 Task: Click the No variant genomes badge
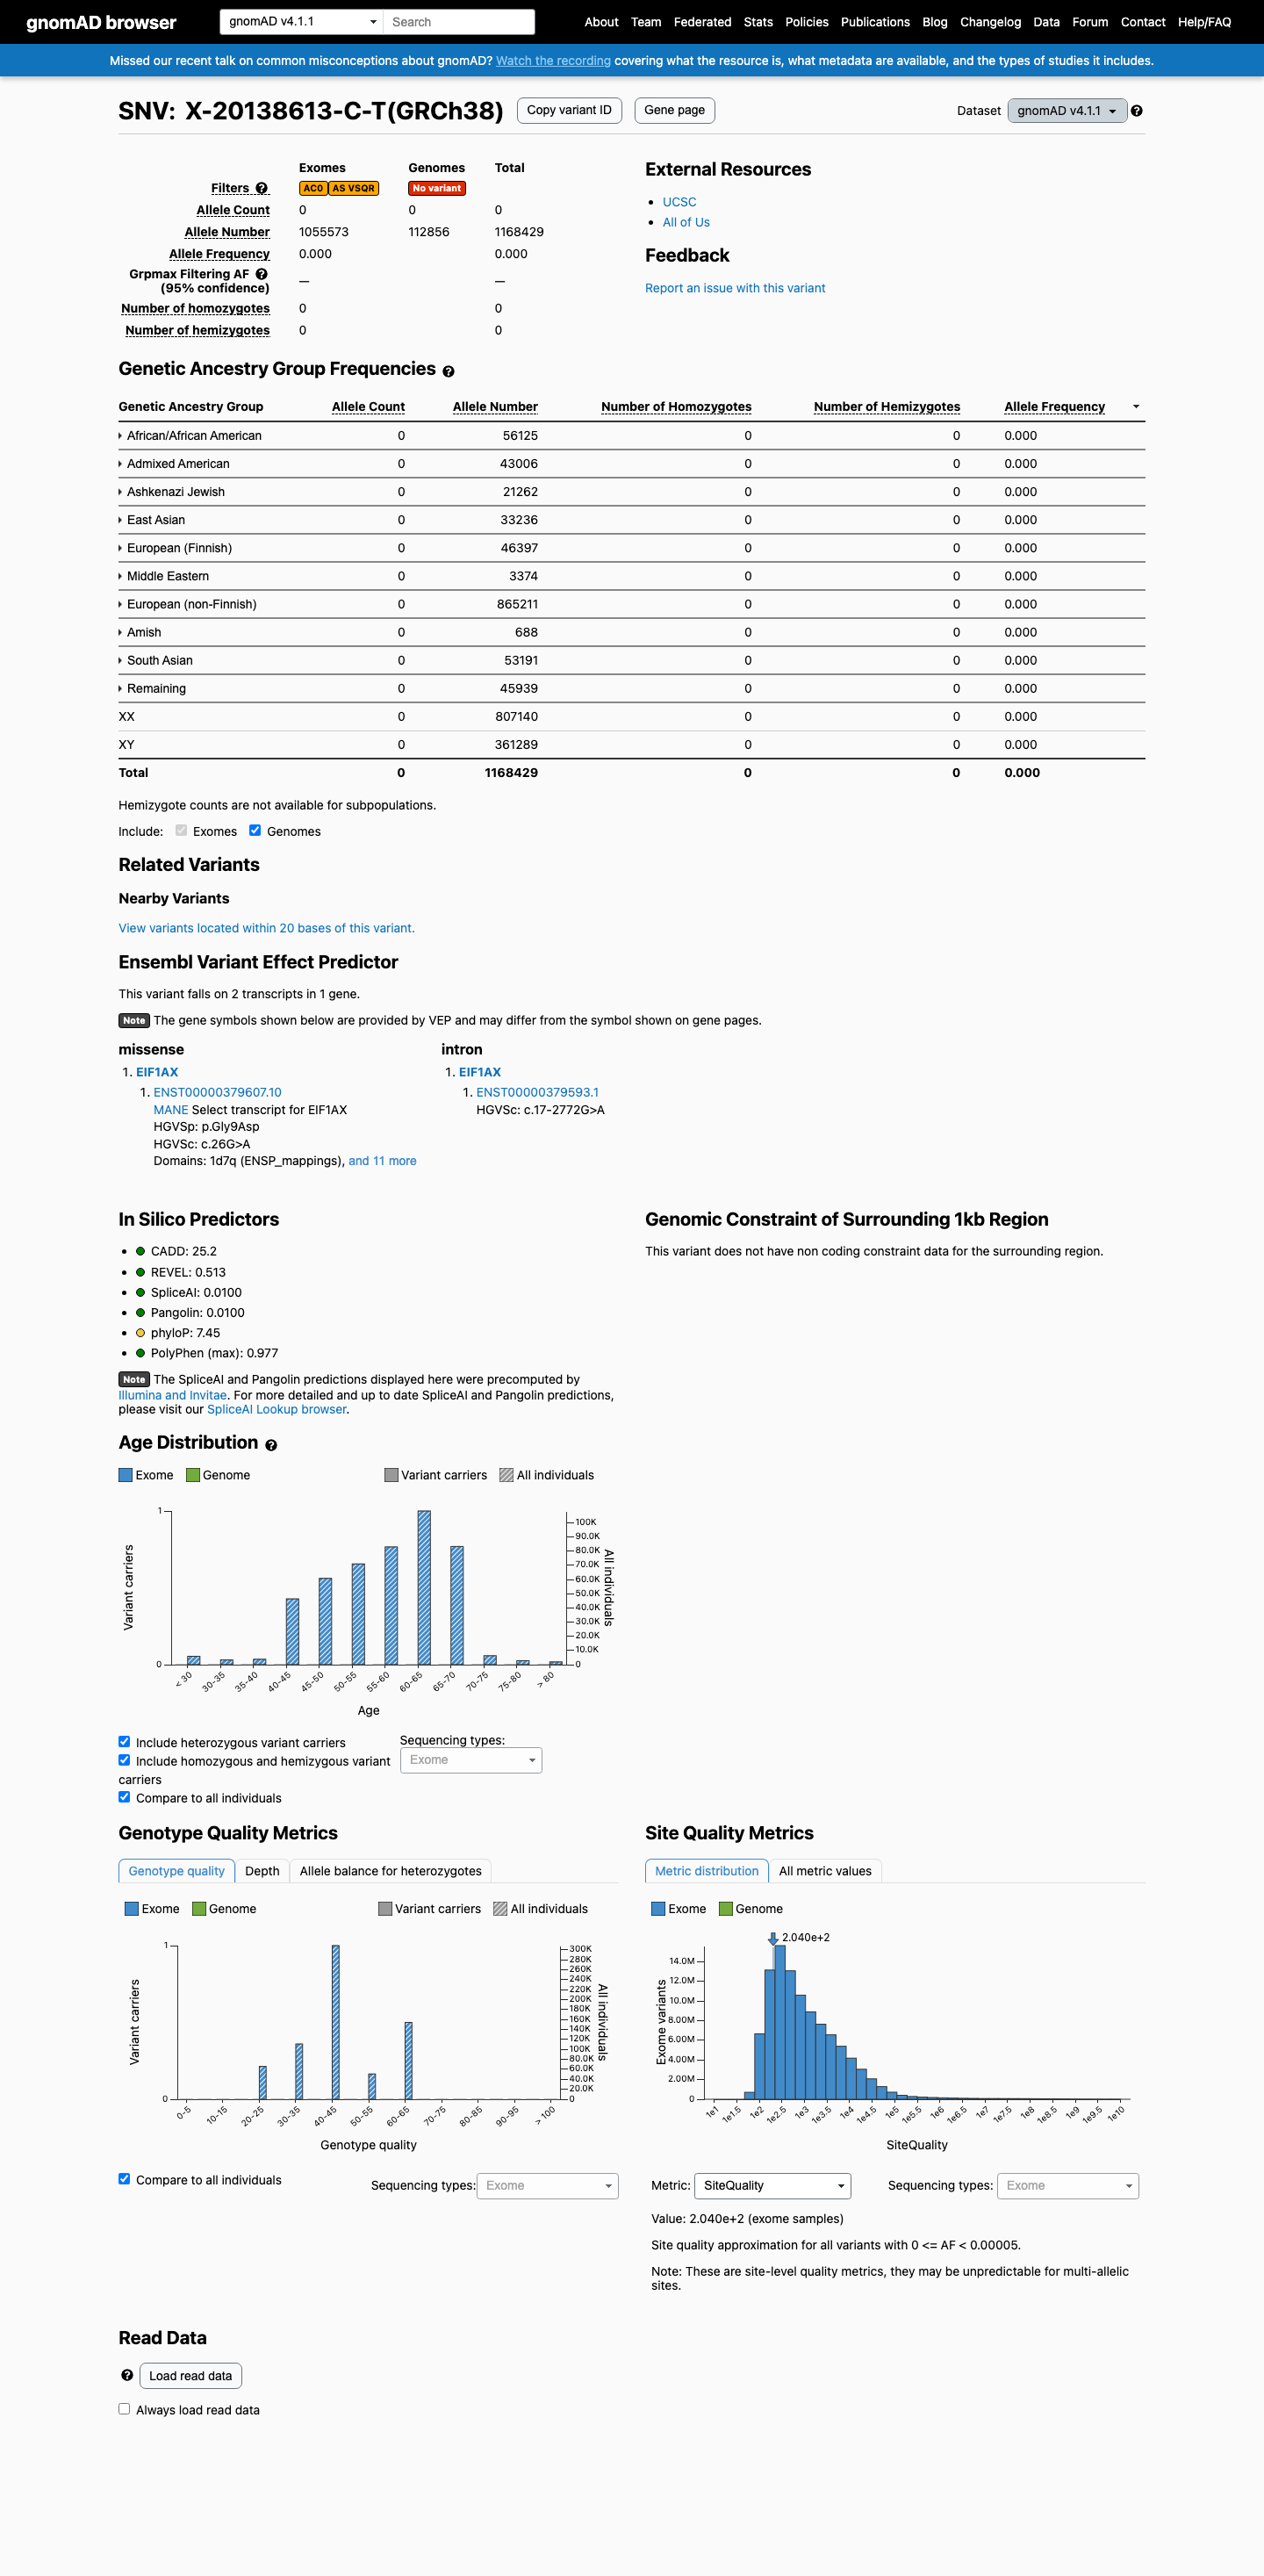(437, 188)
